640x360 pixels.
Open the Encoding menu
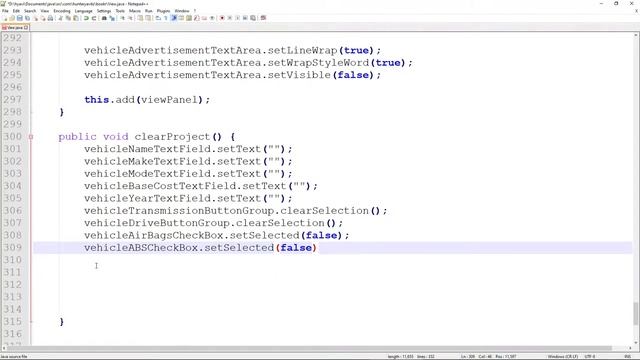click(62, 11)
